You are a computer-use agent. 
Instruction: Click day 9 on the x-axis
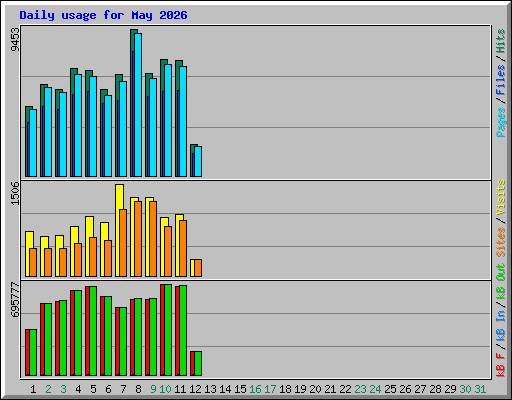[x=153, y=389]
